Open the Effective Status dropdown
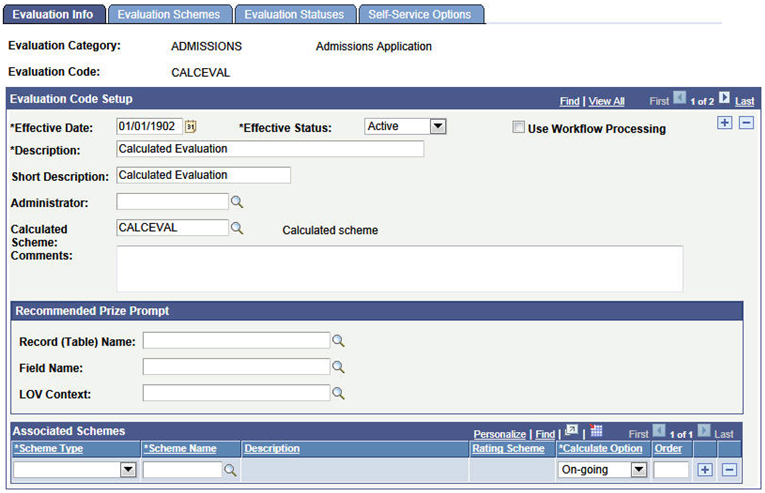 438,126
